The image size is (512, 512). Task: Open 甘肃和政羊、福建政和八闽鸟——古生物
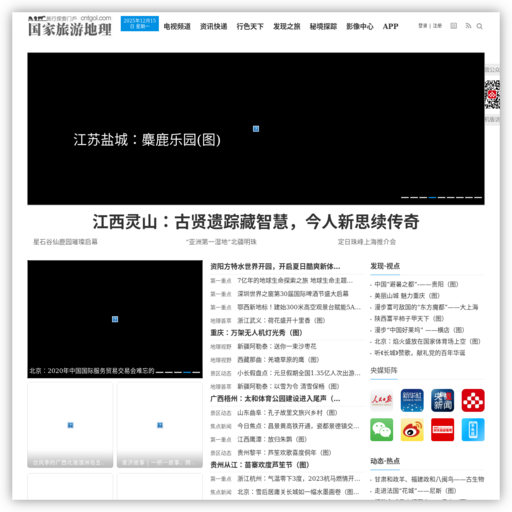(429, 479)
